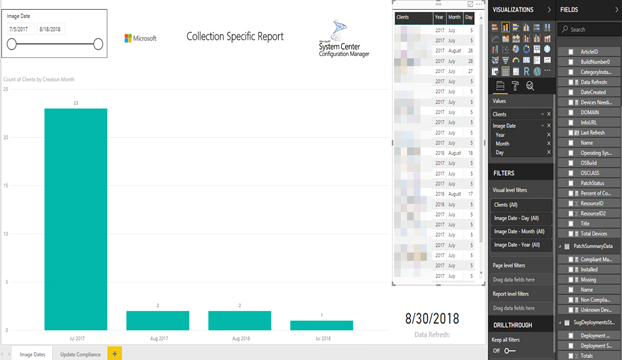Viewport: 622px width, 360px height.
Task: Select the scatter chart visualization
Action: coord(505,49)
